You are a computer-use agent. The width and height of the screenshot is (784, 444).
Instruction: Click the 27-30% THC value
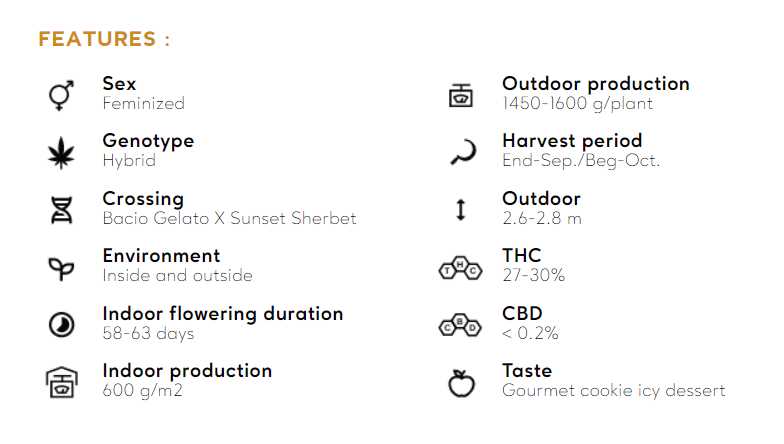[x=533, y=275]
